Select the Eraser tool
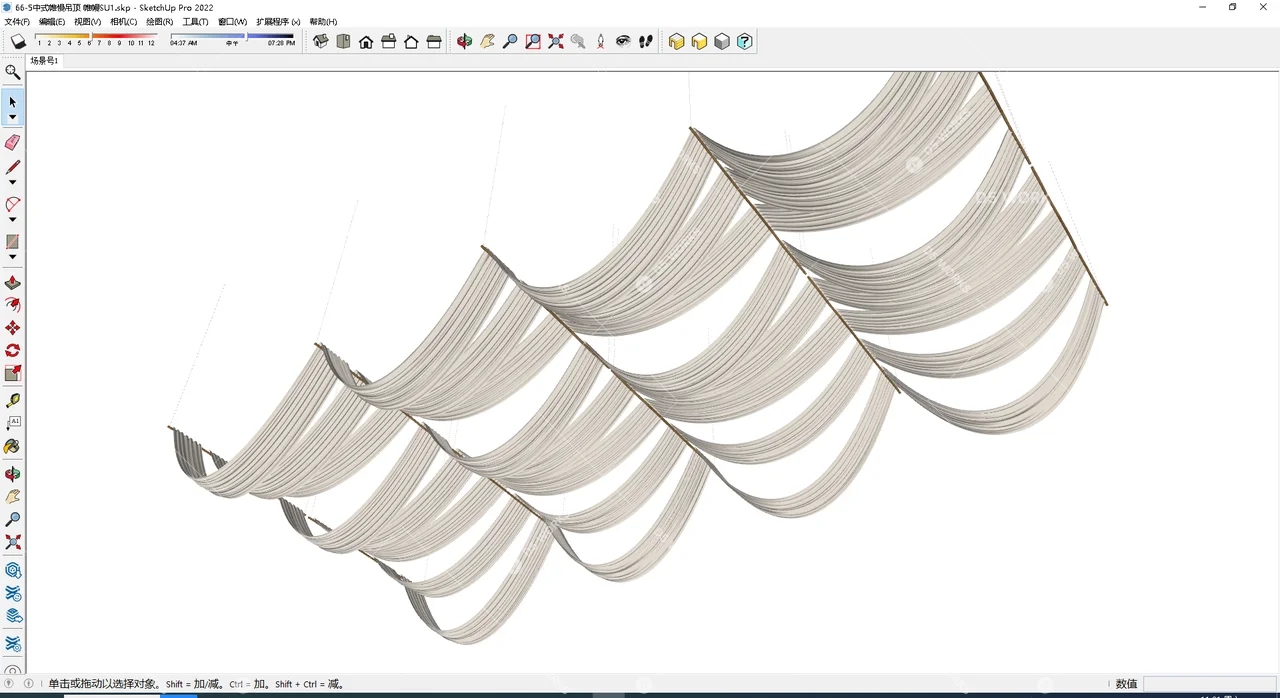The width and height of the screenshot is (1280, 698). coord(12,142)
